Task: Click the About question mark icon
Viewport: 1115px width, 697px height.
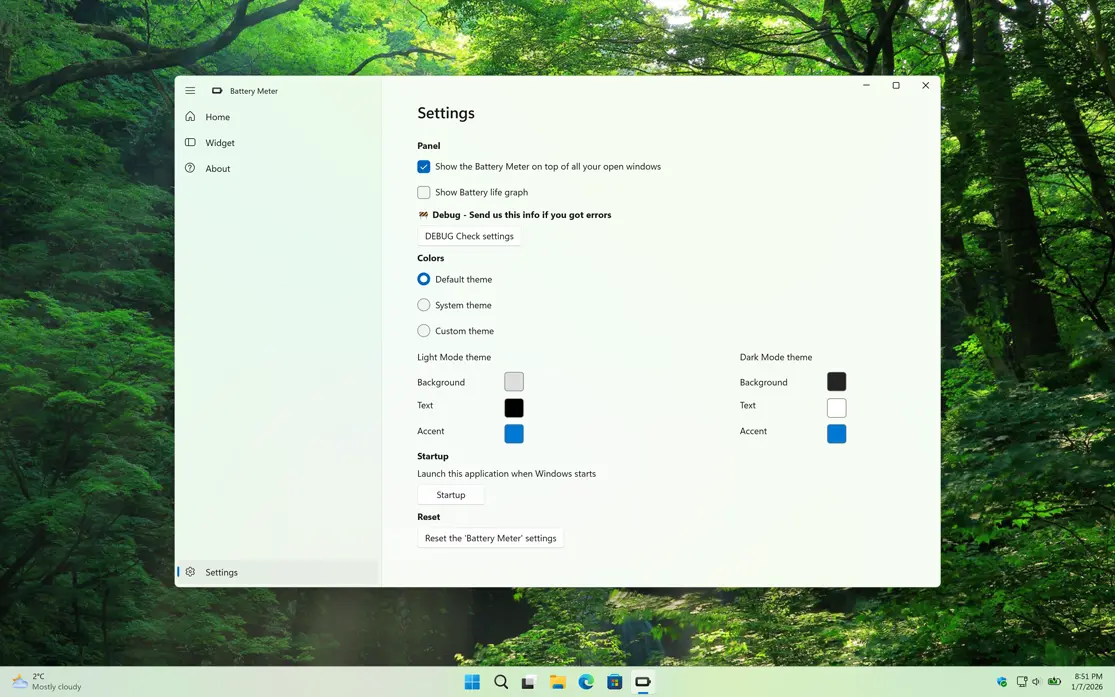Action: (x=190, y=168)
